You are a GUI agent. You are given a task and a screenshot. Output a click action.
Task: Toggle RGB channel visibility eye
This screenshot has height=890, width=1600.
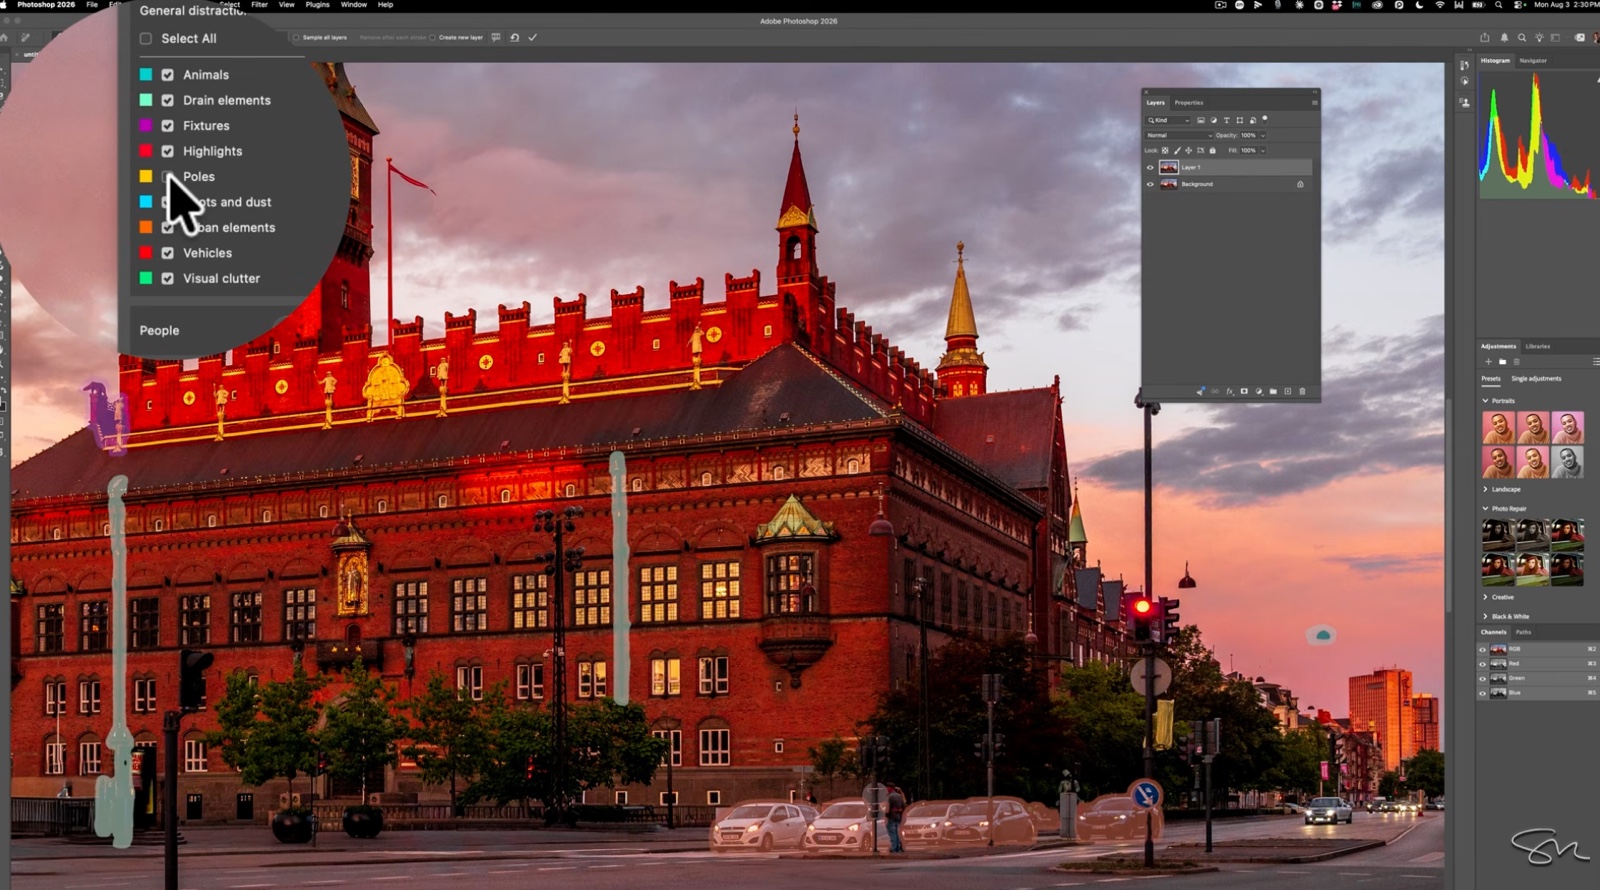point(1482,650)
